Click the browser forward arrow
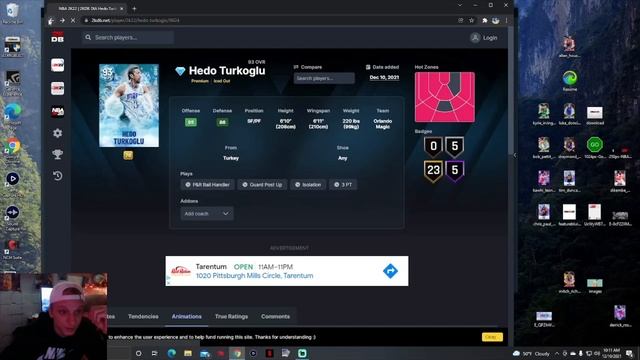The image size is (640, 360). point(62,20)
